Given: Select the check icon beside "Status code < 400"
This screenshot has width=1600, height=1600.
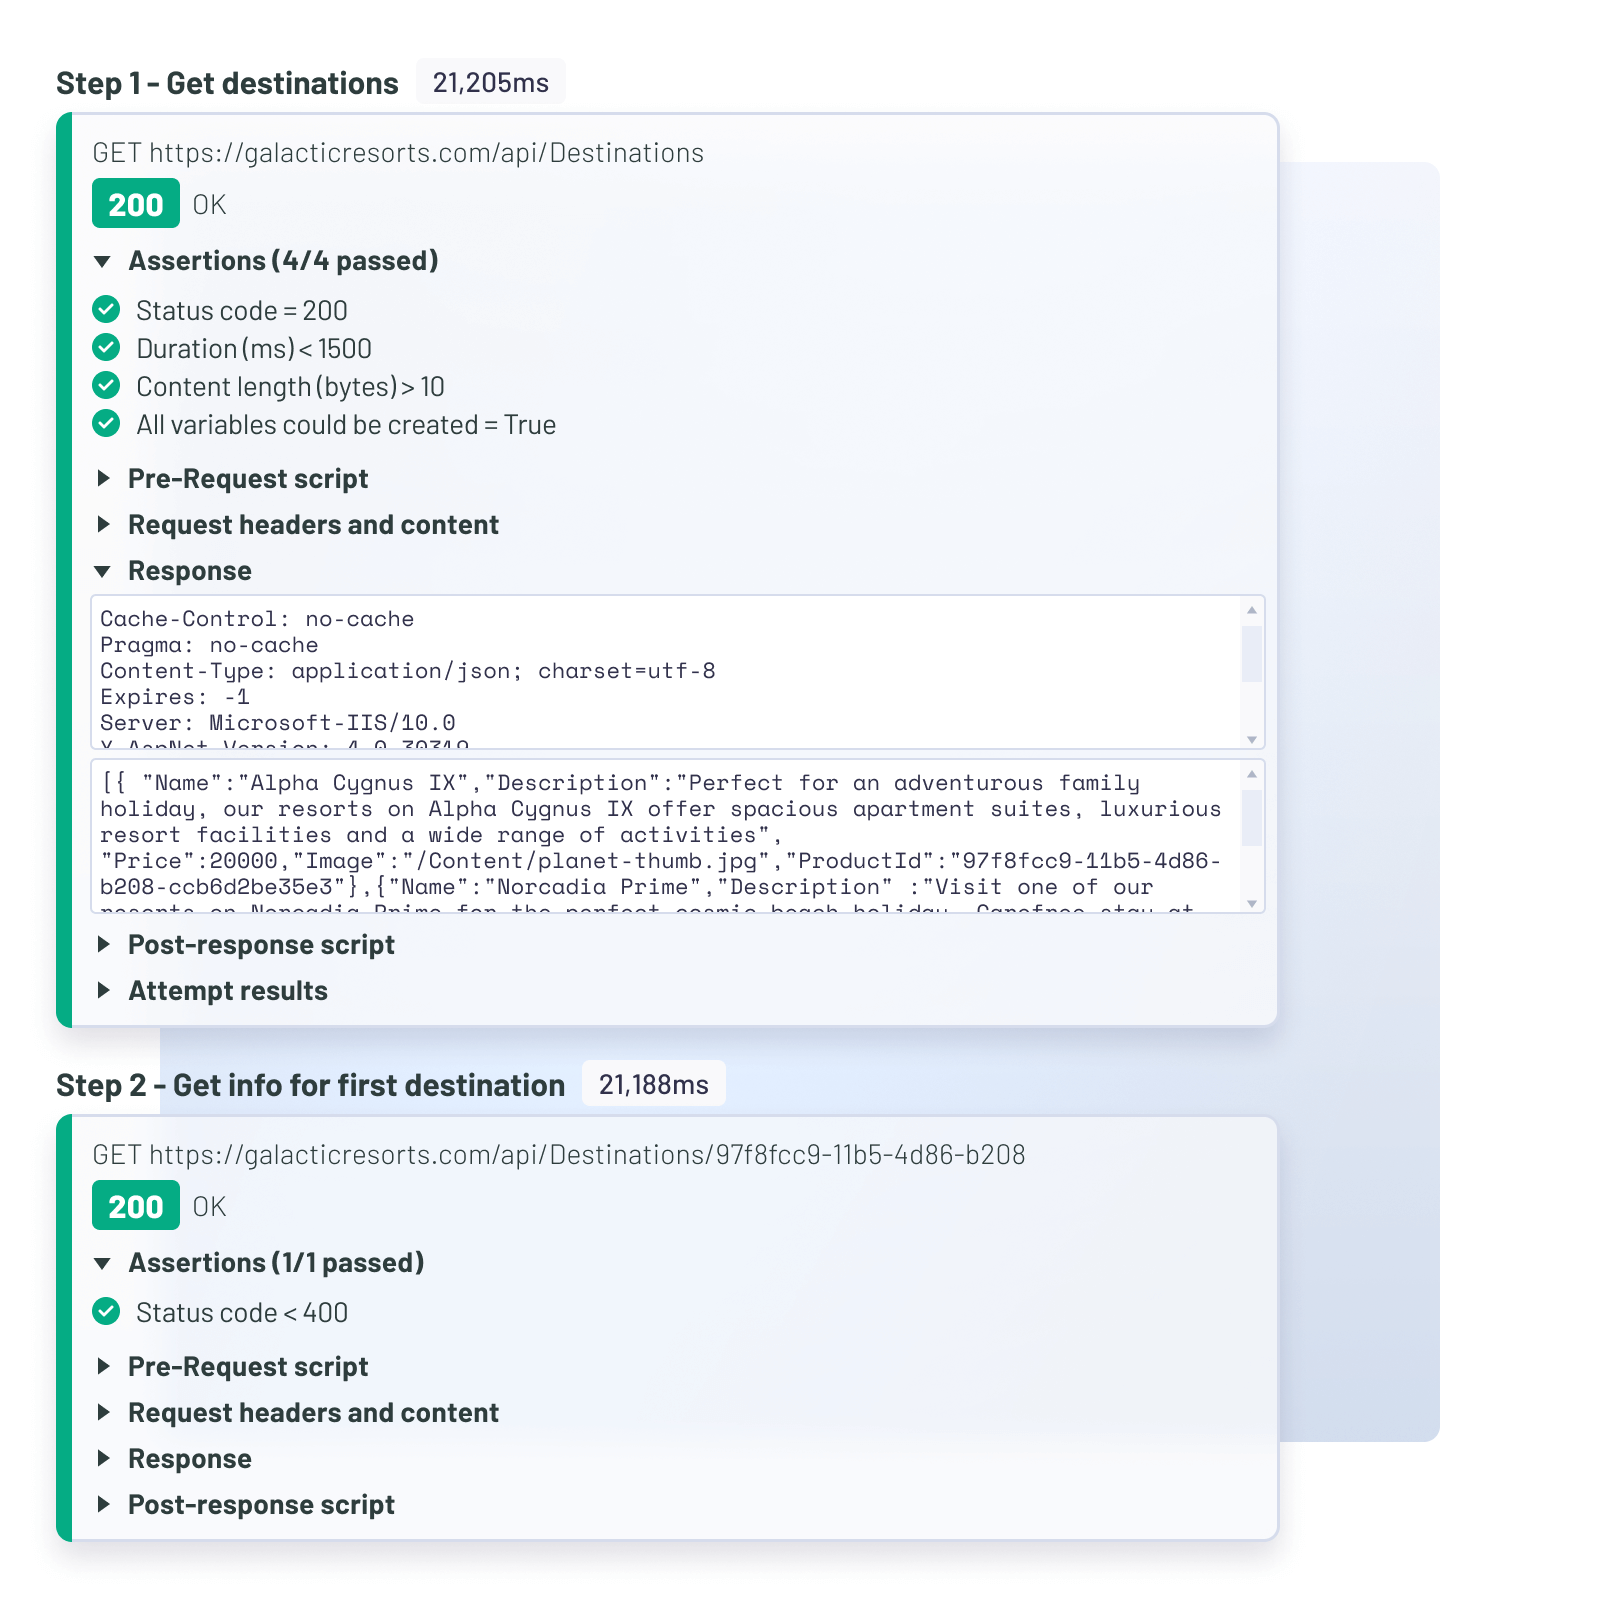Looking at the screenshot, I should coord(107,1311).
